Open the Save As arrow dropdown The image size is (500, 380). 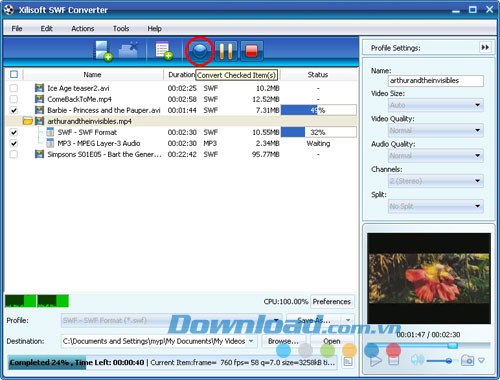click(x=348, y=320)
